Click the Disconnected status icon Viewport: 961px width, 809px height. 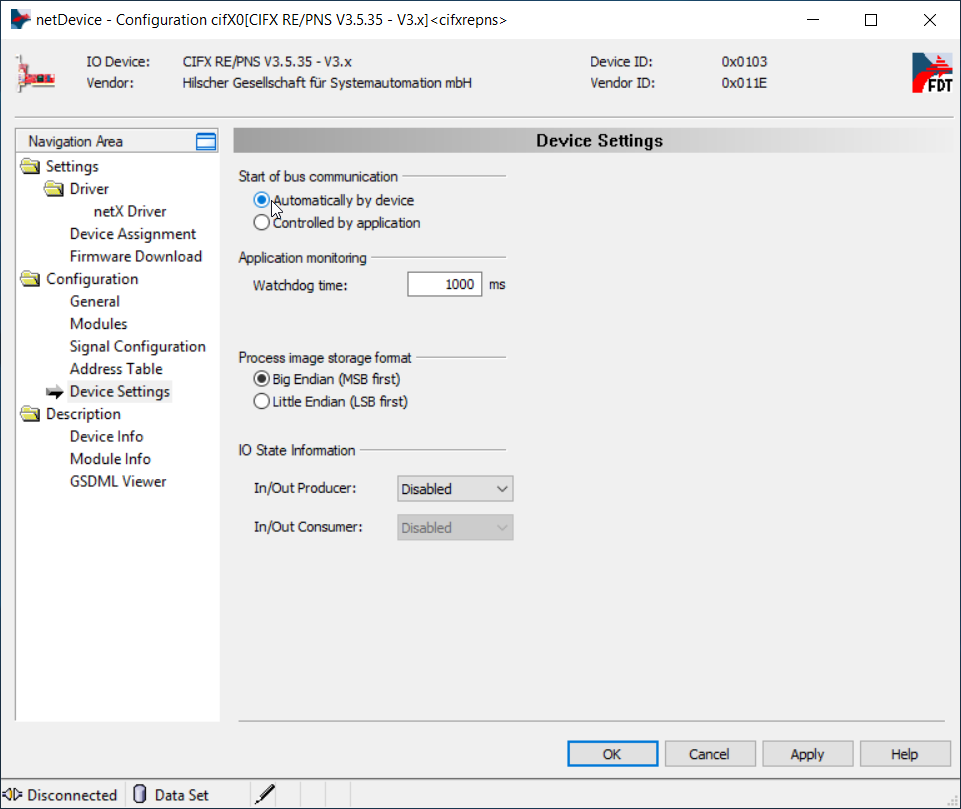point(13,795)
